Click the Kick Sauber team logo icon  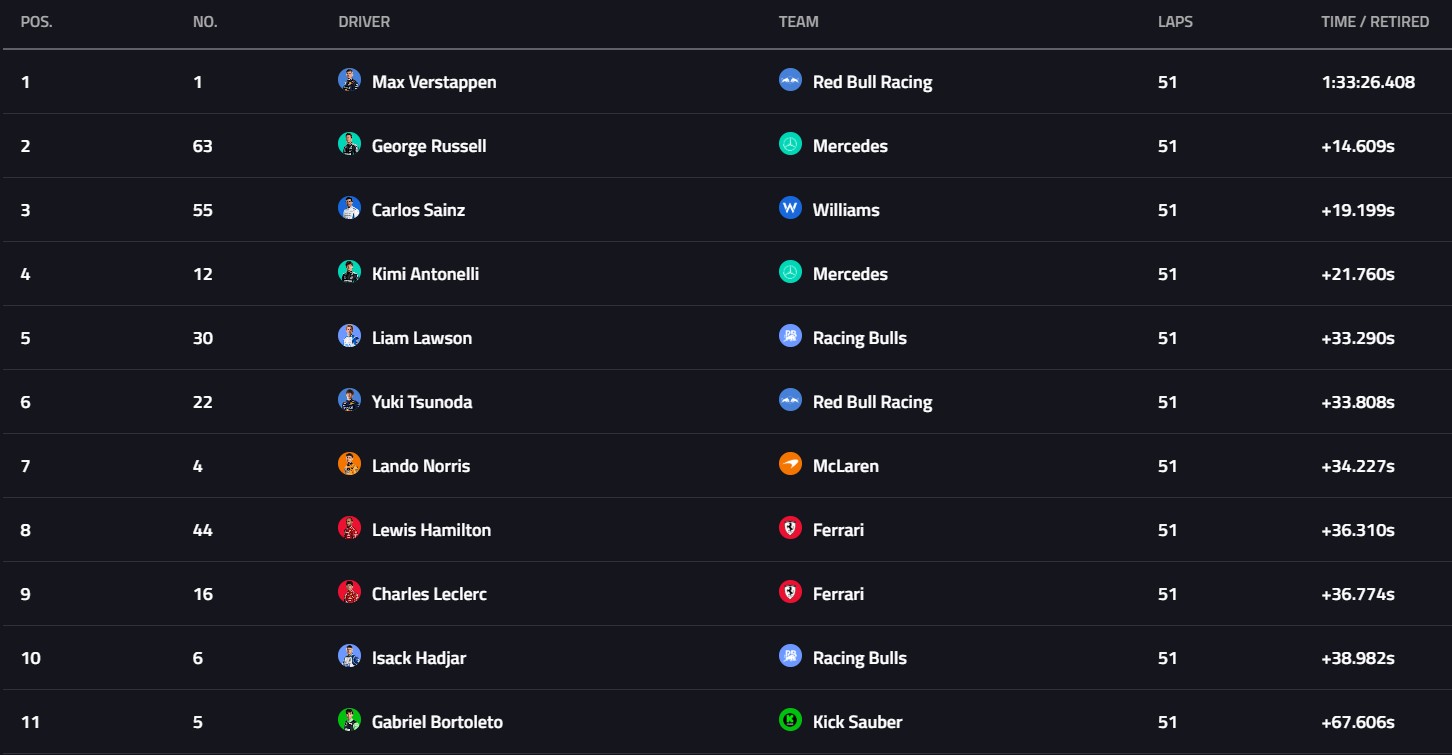[790, 720]
